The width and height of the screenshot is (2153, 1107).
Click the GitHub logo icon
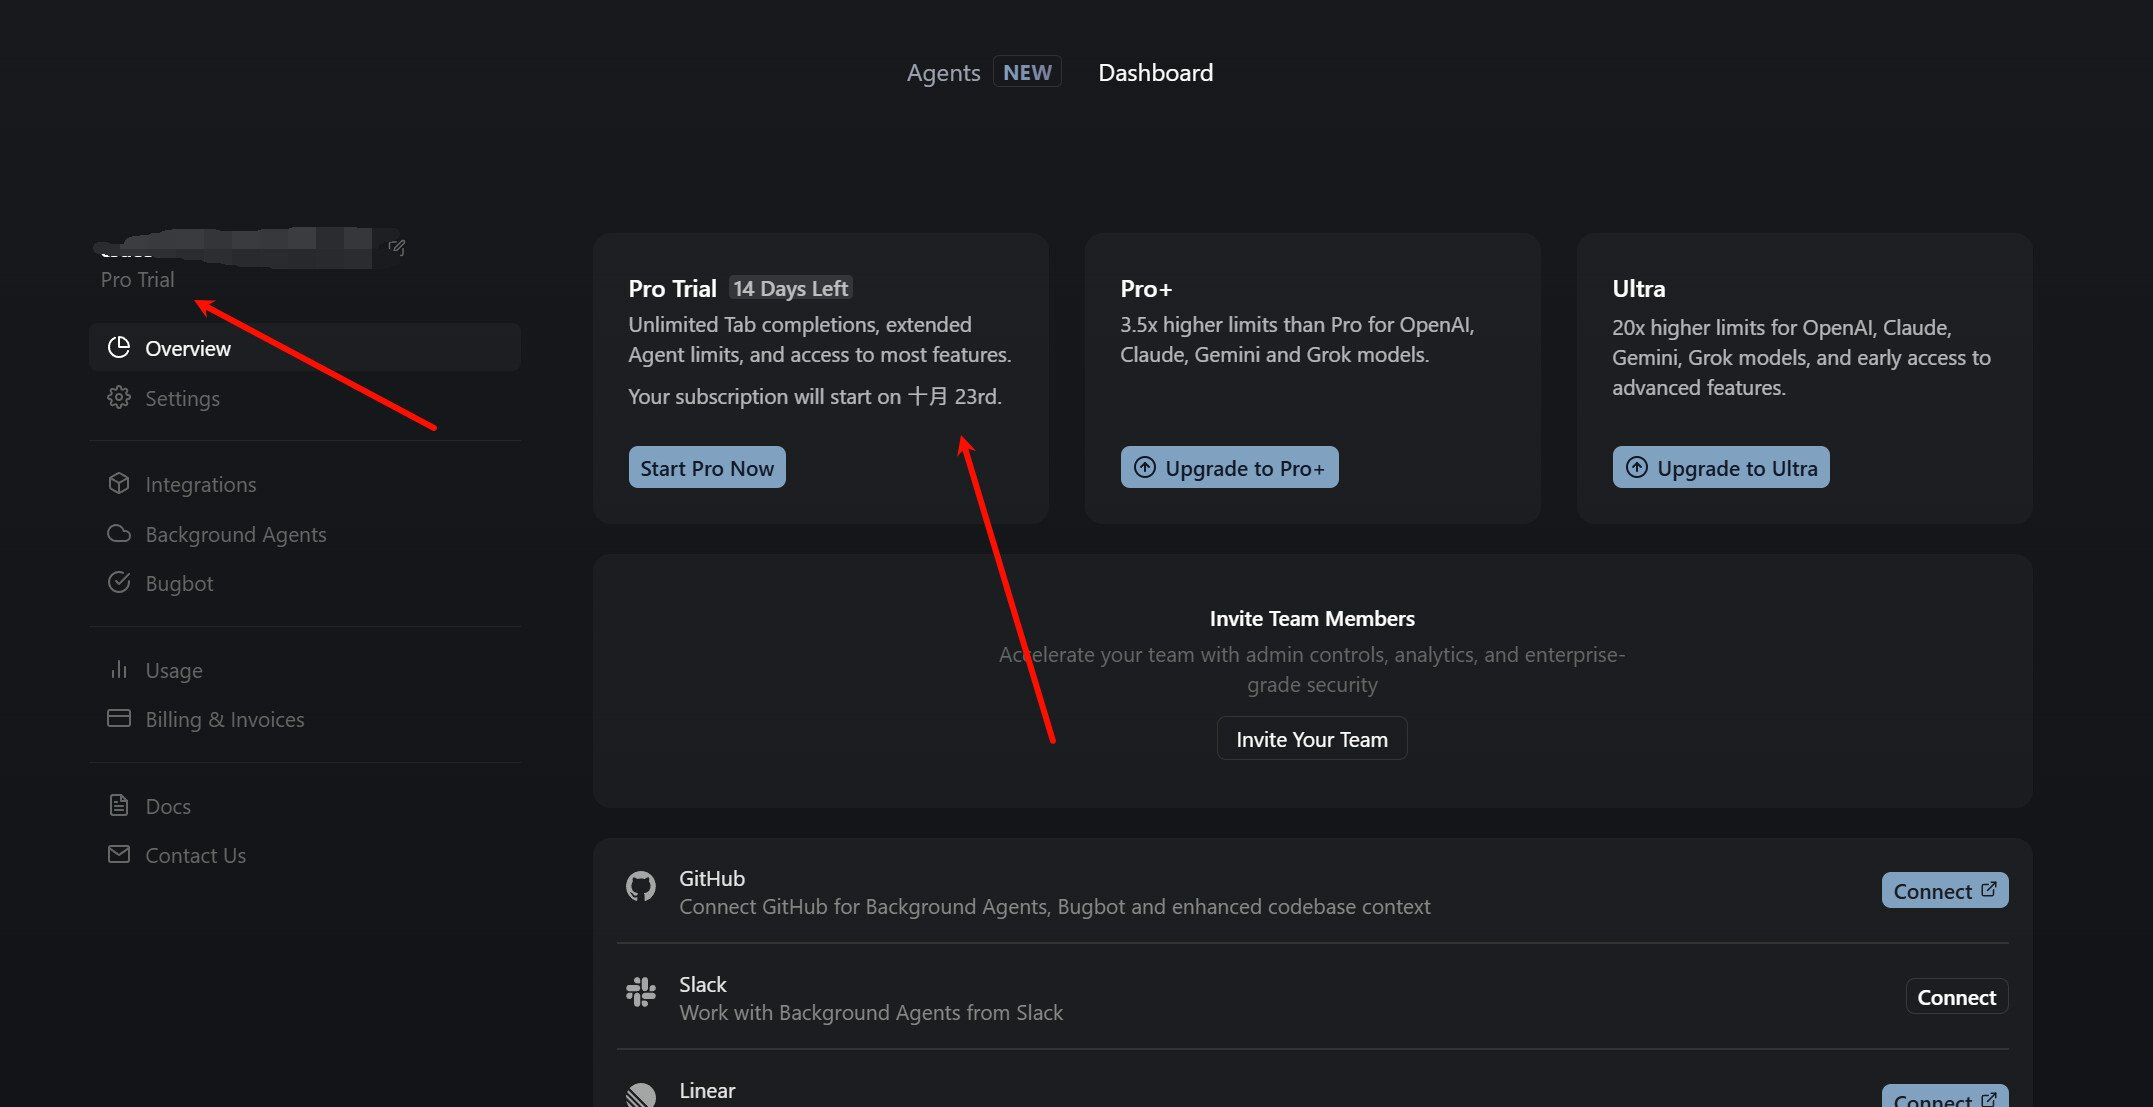641,887
